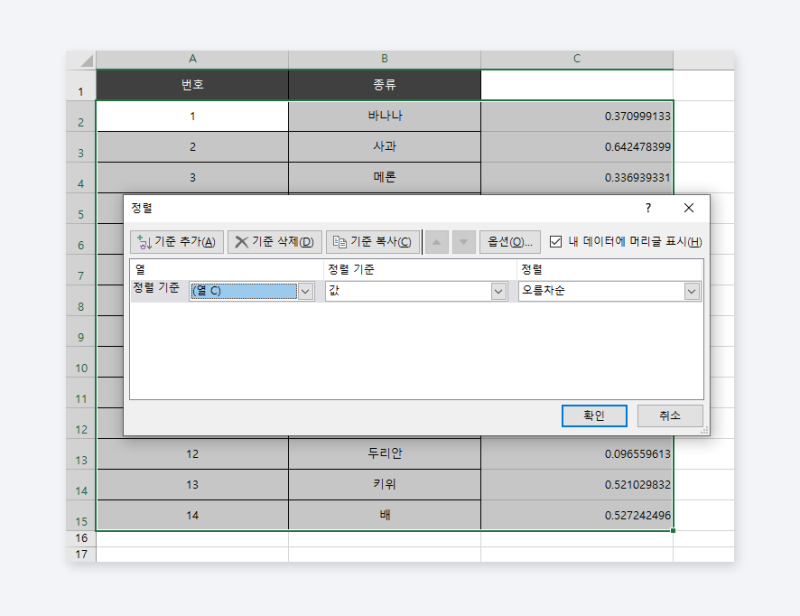This screenshot has width=800, height=616.
Task: Select column C header
Action: [x=577, y=59]
